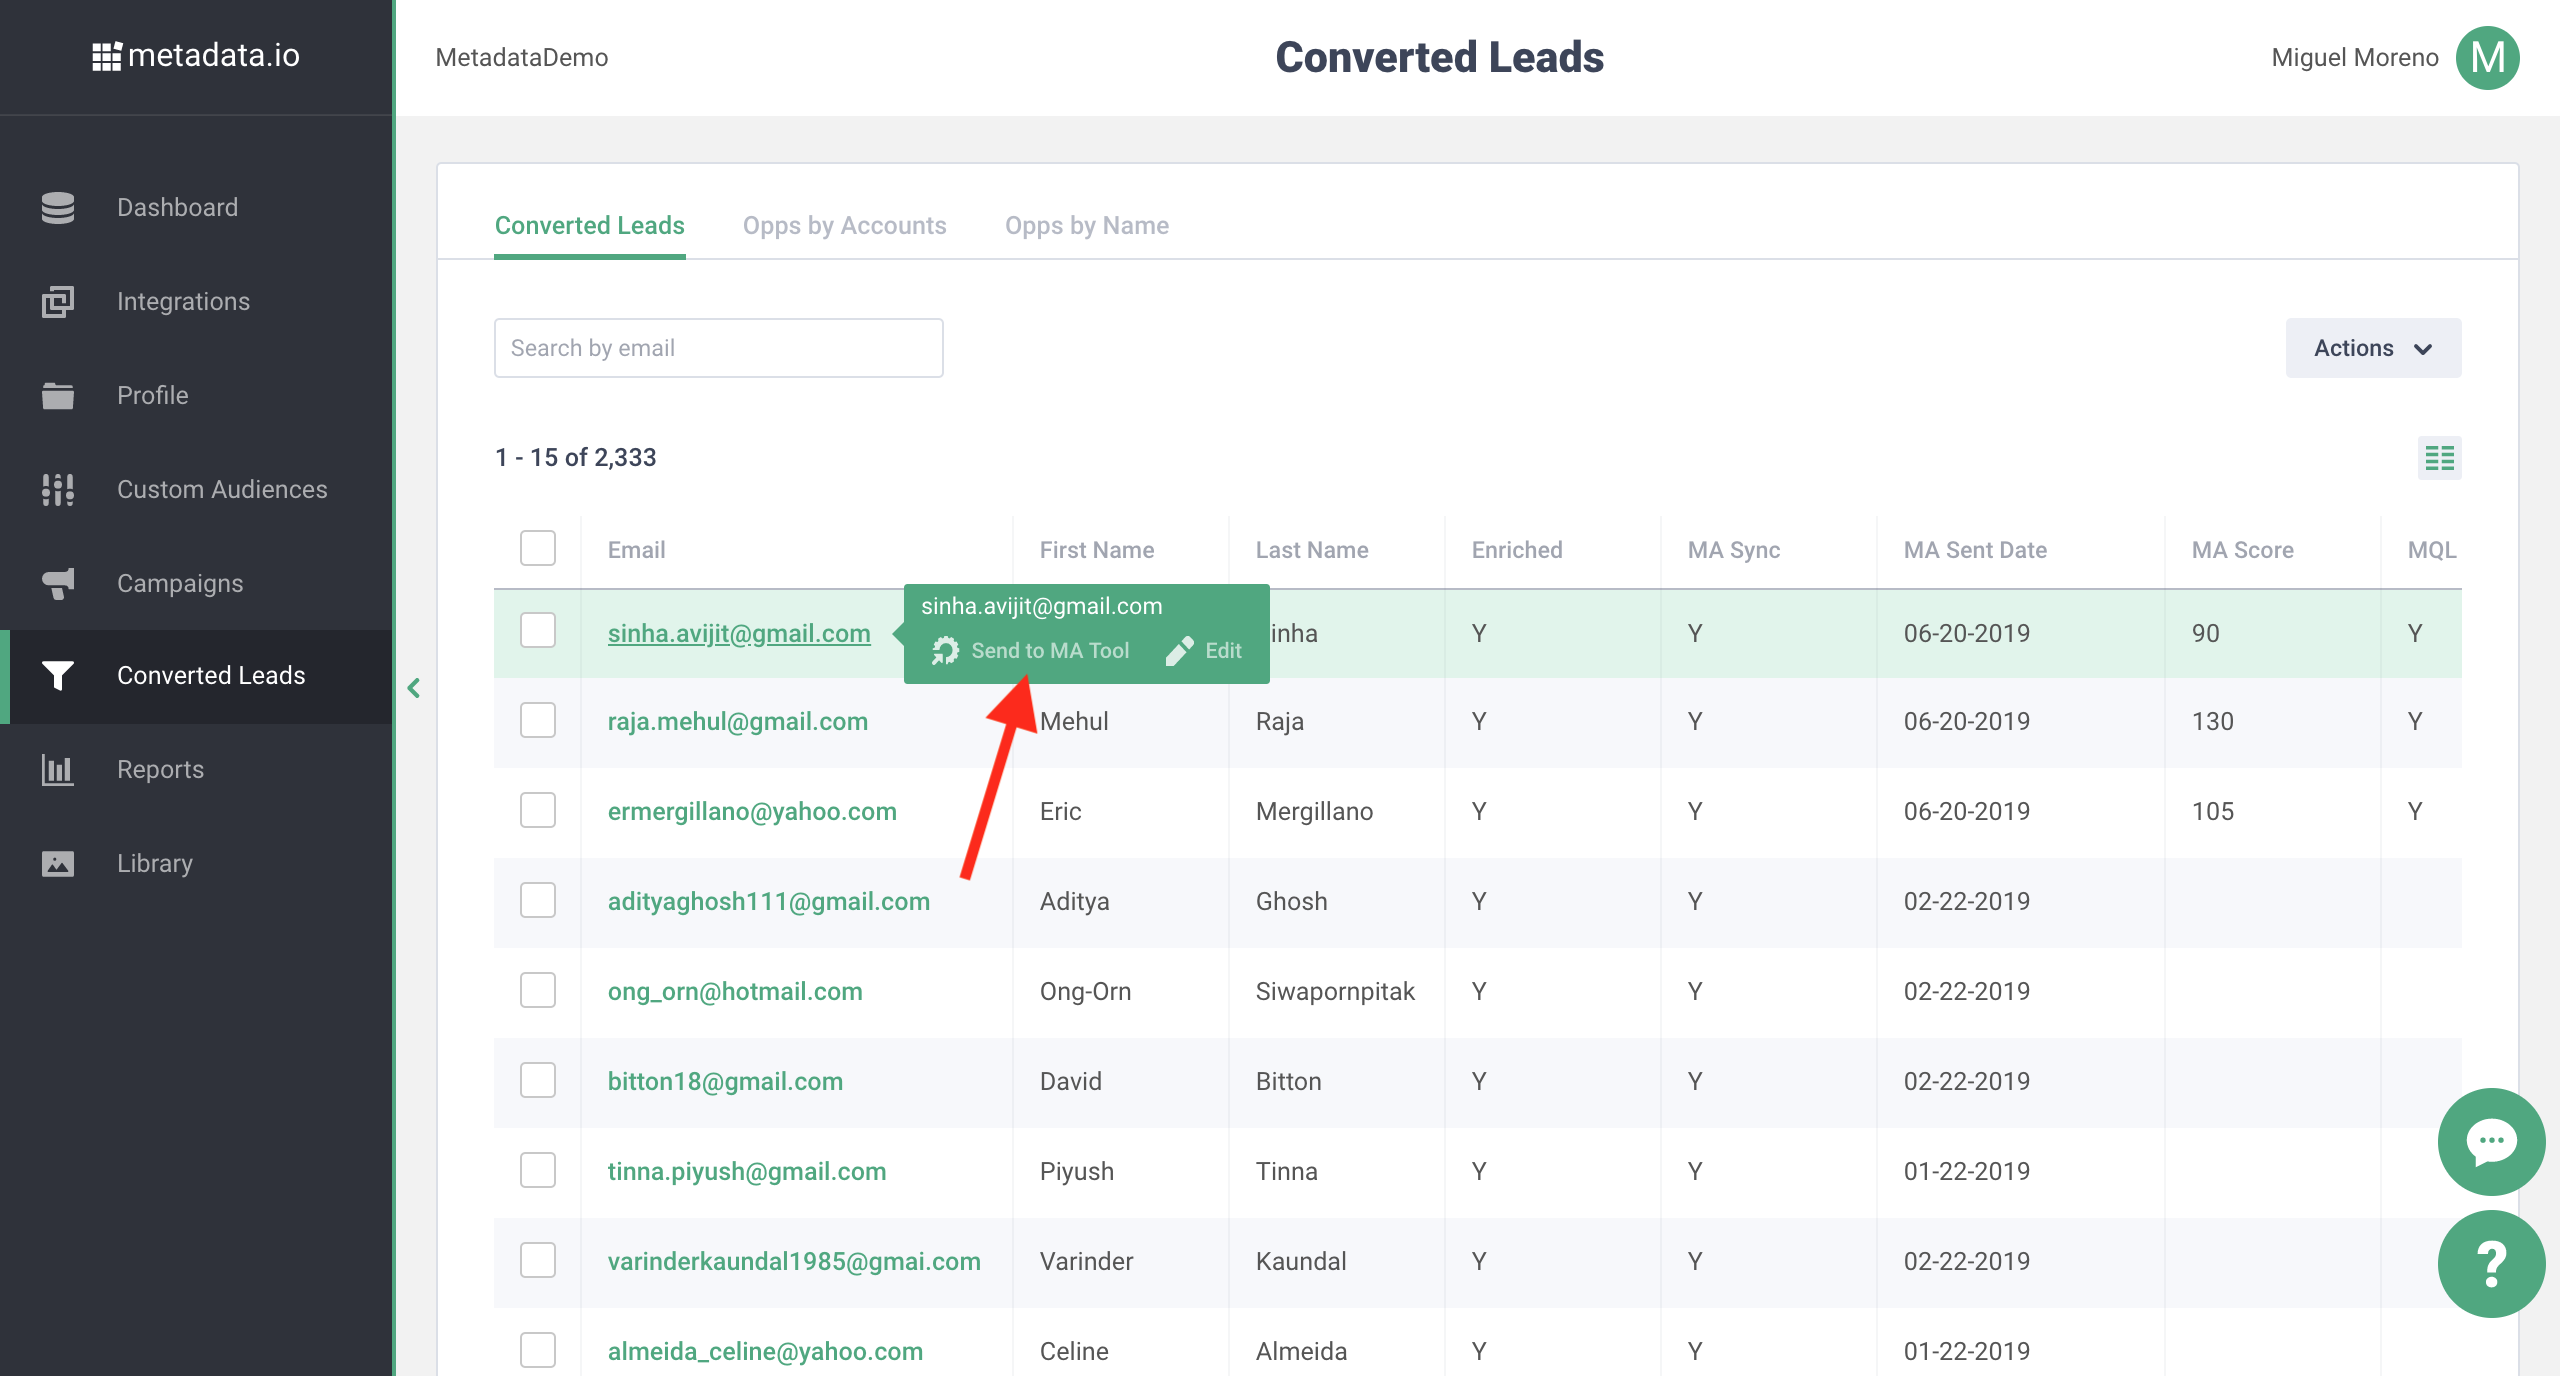The width and height of the screenshot is (2560, 1376).
Task: Switch to the Opps by Name tab
Action: (x=1086, y=226)
